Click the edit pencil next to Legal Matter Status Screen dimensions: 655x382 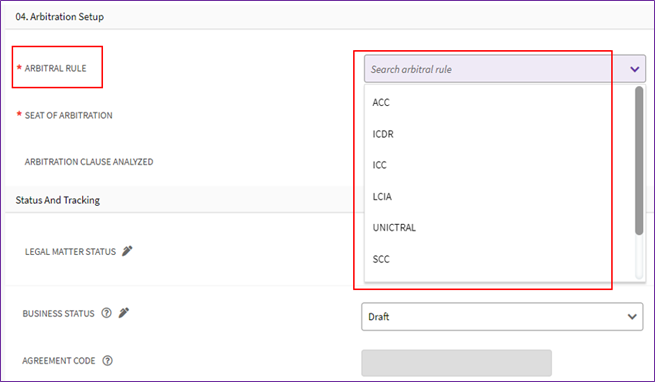point(127,251)
